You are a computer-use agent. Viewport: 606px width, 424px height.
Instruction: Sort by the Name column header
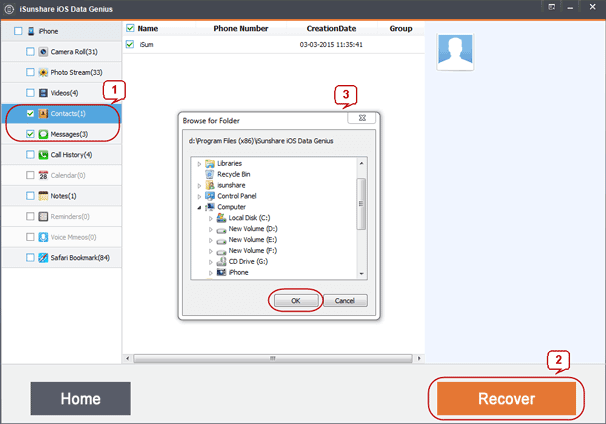coord(148,29)
